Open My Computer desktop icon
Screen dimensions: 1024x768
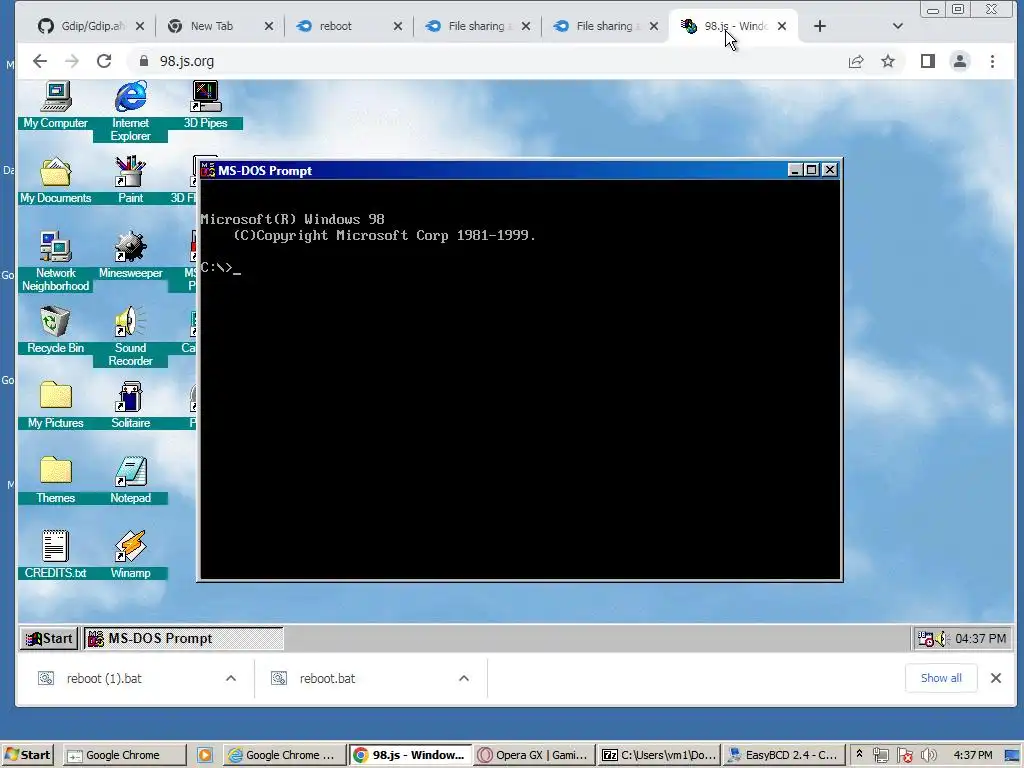[x=56, y=104]
